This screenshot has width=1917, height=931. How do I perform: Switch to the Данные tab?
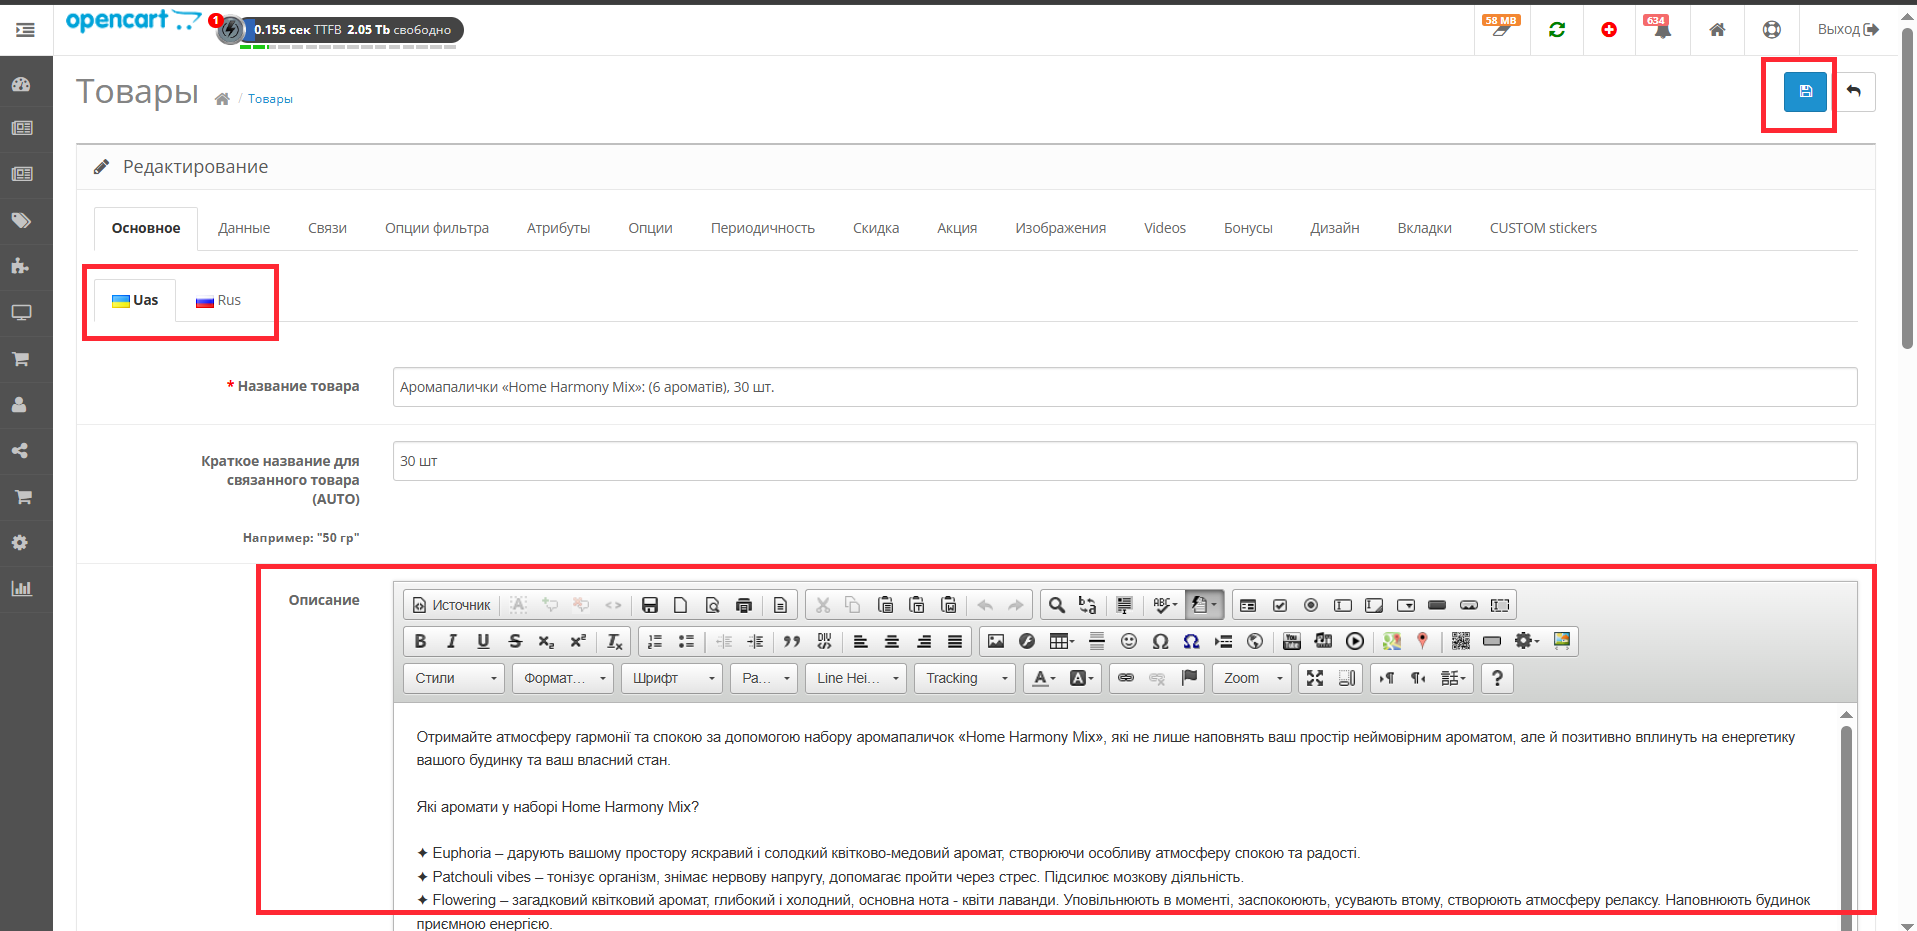244,228
